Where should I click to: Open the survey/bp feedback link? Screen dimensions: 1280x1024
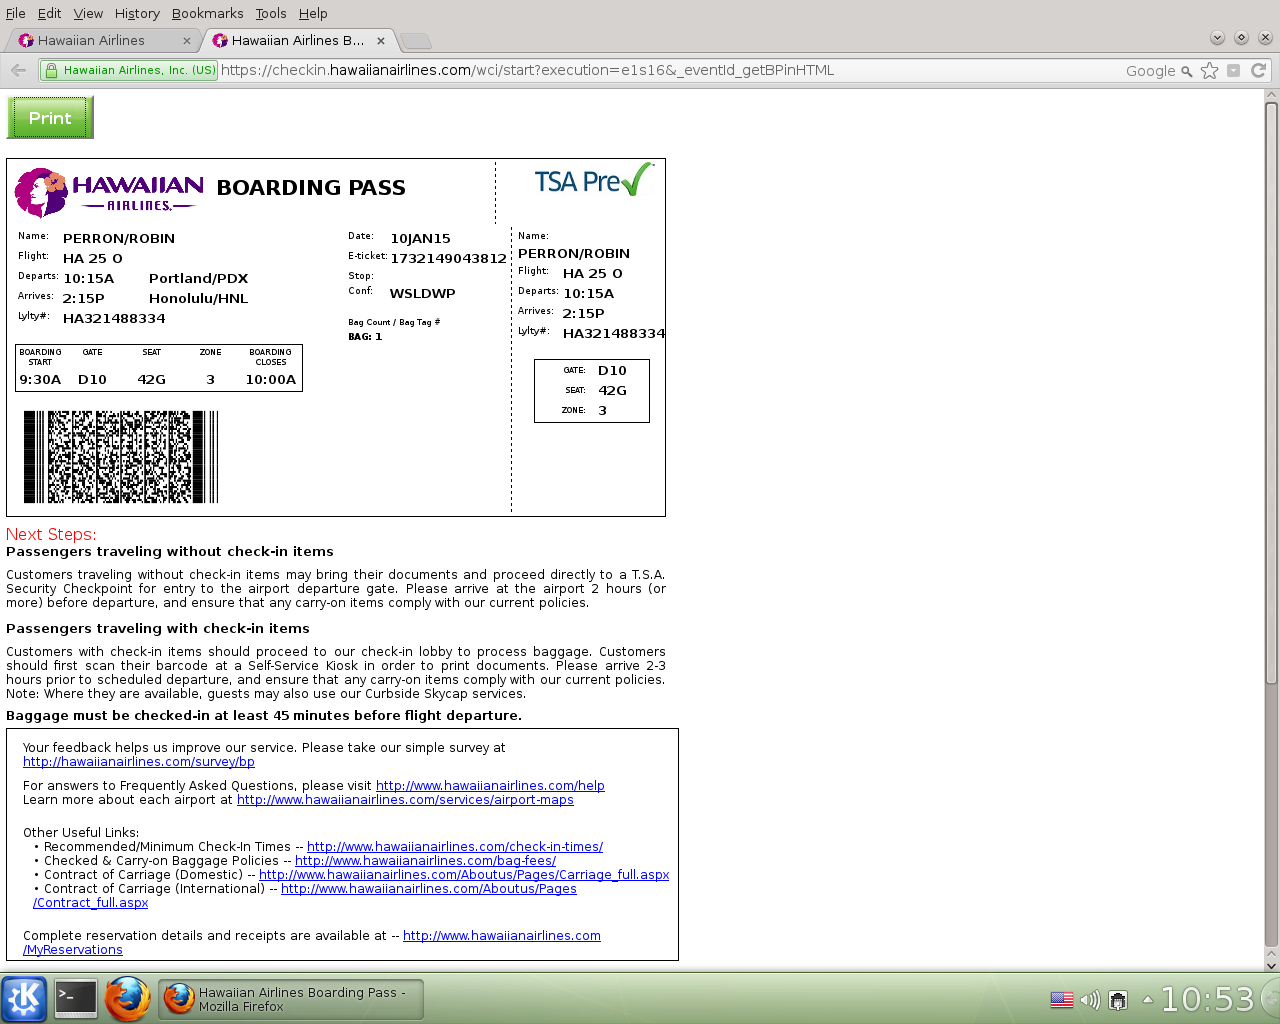(x=139, y=762)
